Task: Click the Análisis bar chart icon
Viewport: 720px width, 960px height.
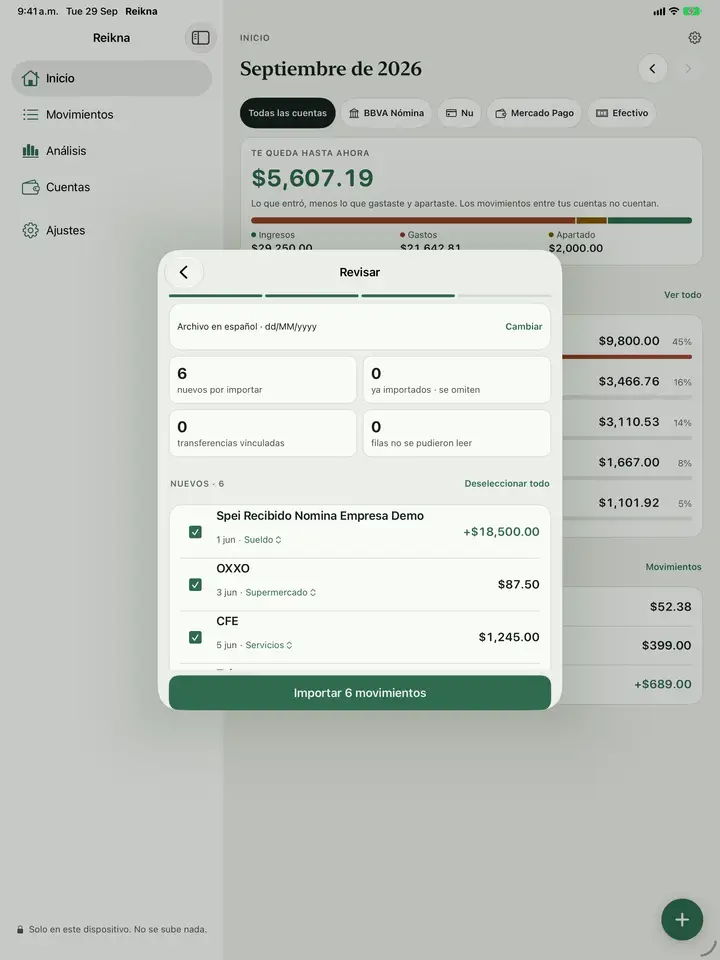Action: pyautogui.click(x=30, y=151)
